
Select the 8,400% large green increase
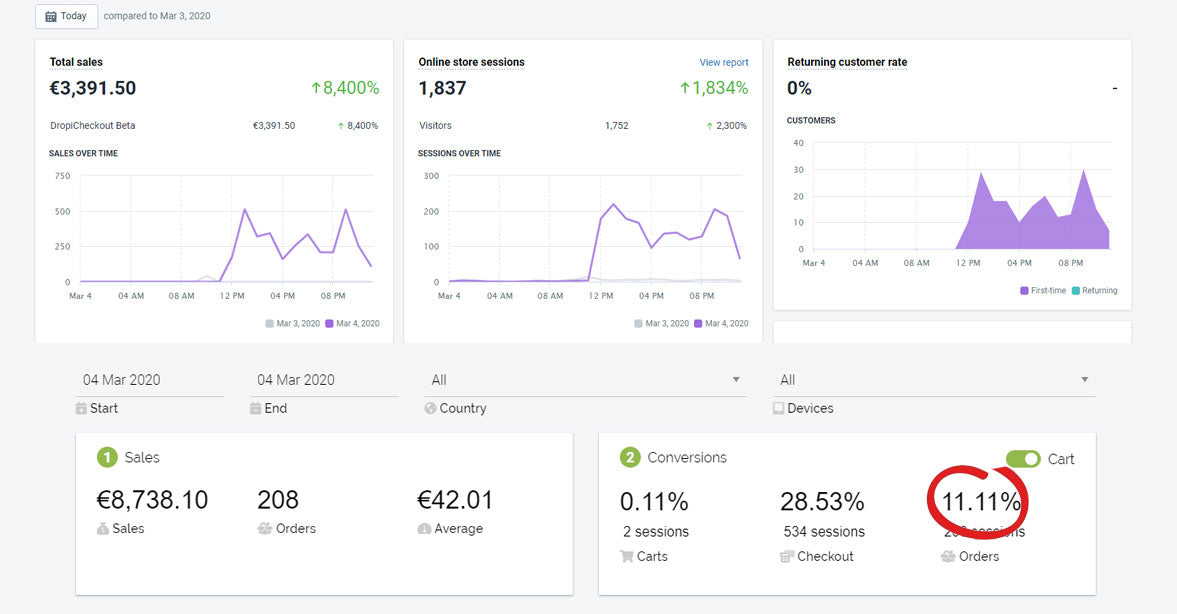pyautogui.click(x=345, y=88)
